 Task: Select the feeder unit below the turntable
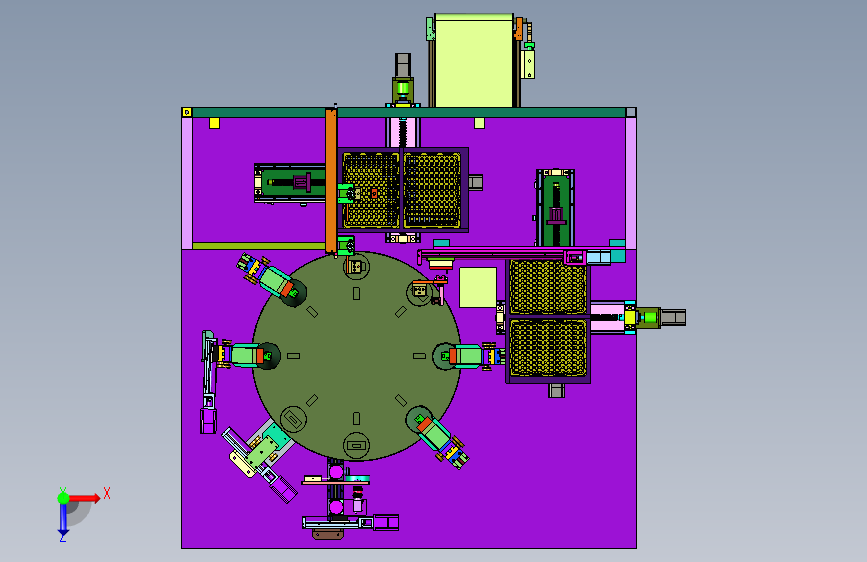(348, 498)
